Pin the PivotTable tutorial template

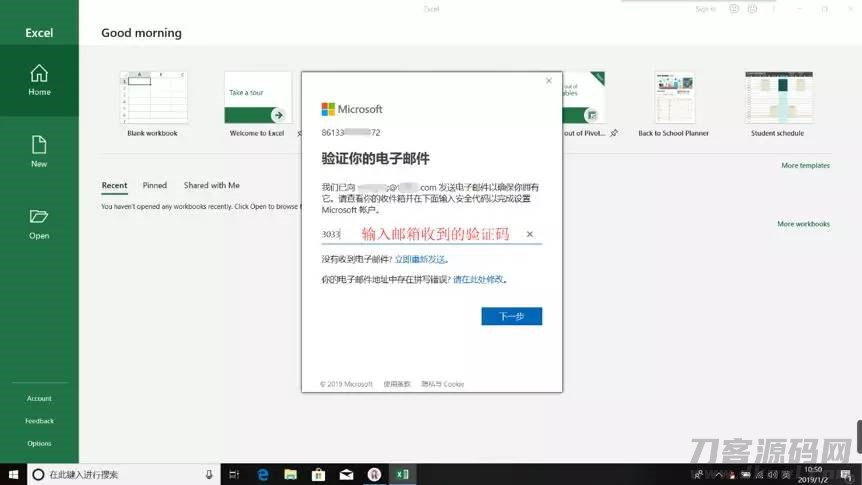(614, 133)
